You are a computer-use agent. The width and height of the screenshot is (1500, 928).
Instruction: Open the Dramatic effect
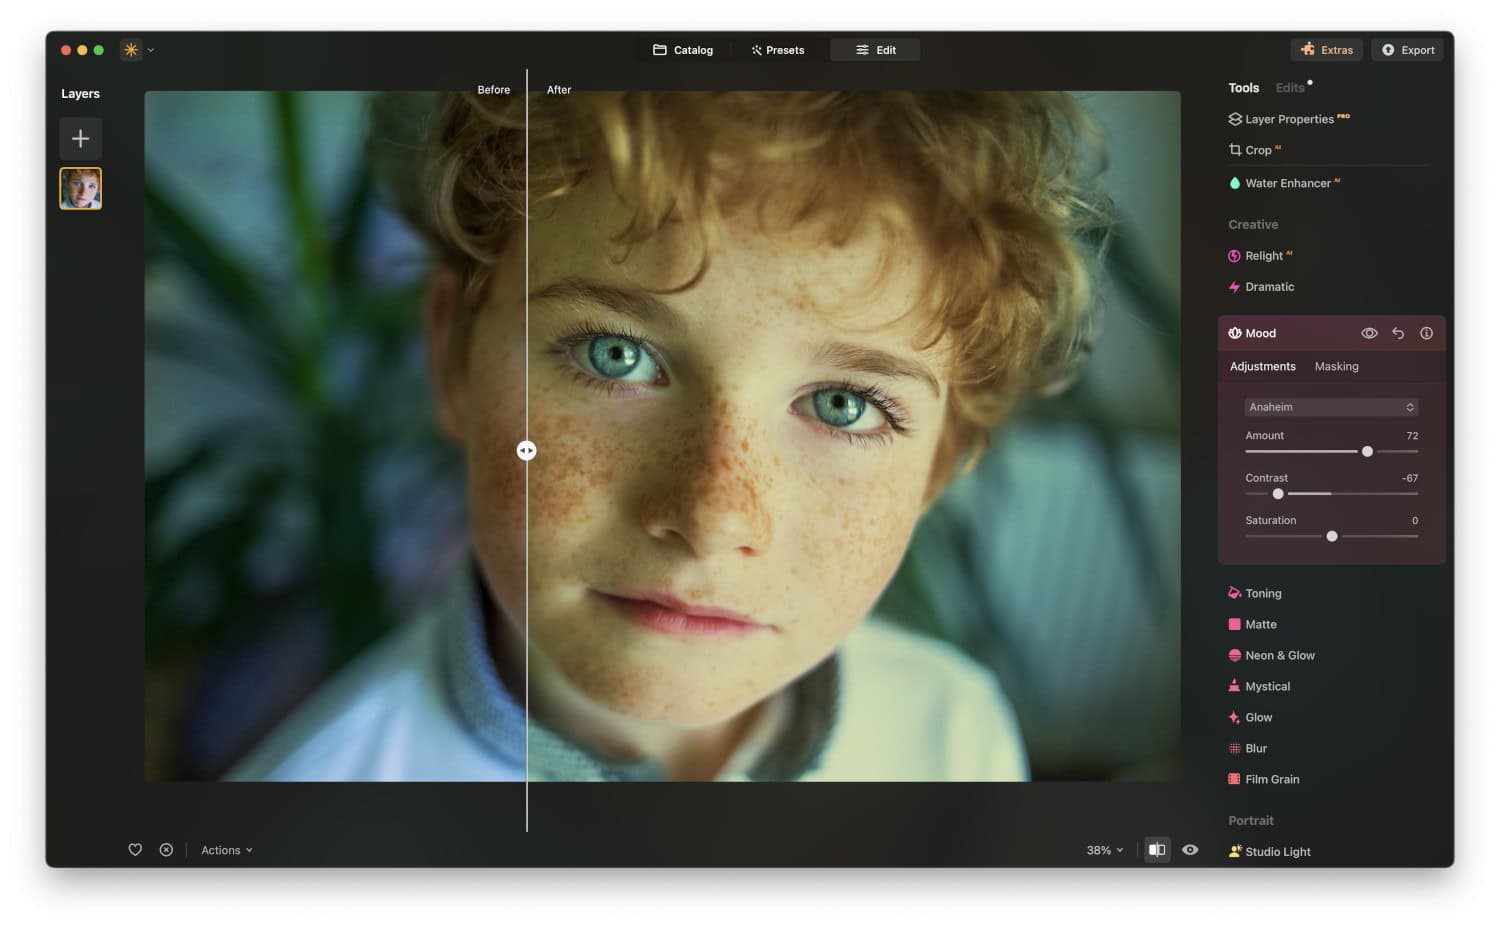(1268, 287)
